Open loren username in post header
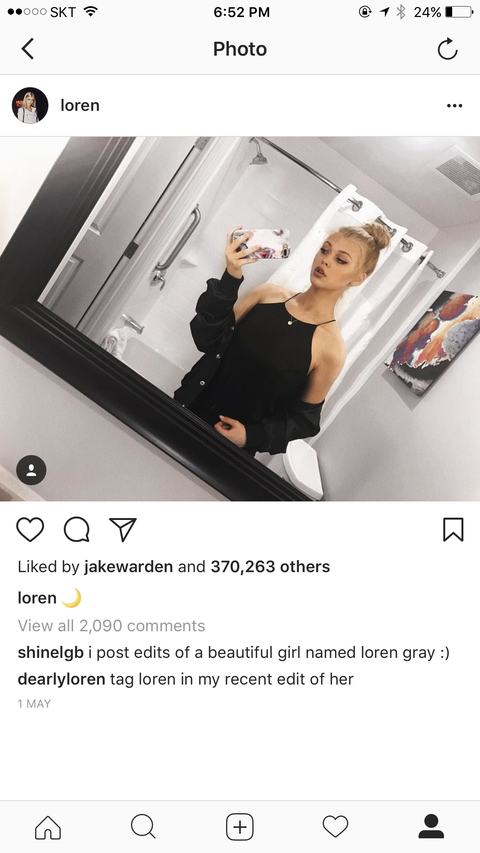 point(79,106)
